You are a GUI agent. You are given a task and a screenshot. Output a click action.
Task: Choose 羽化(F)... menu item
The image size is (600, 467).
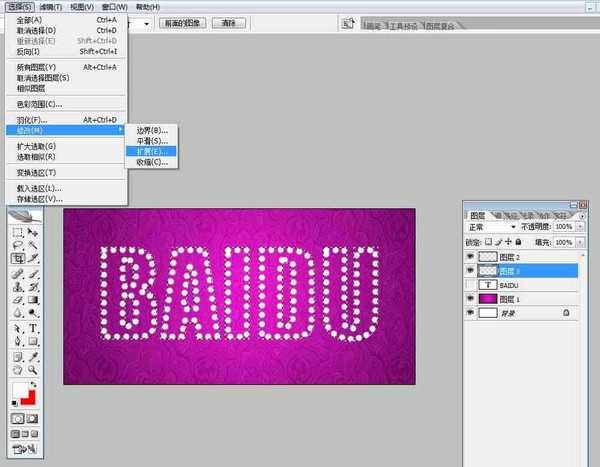[x=66, y=120]
